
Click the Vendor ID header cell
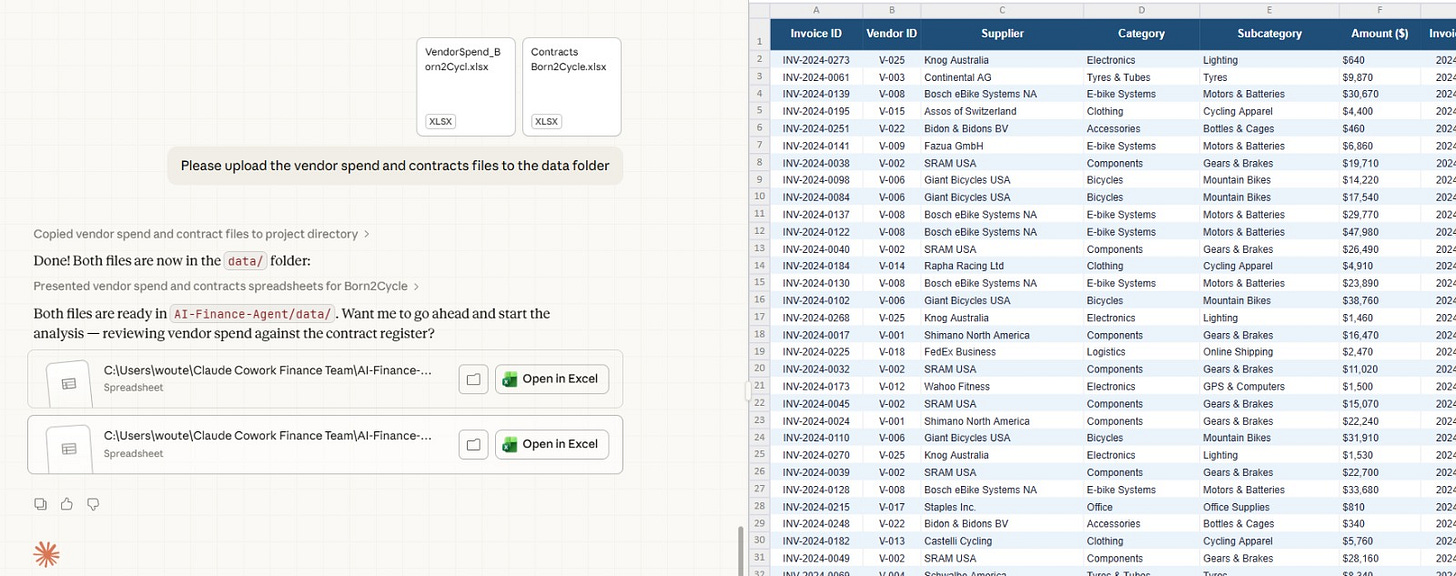pos(891,34)
